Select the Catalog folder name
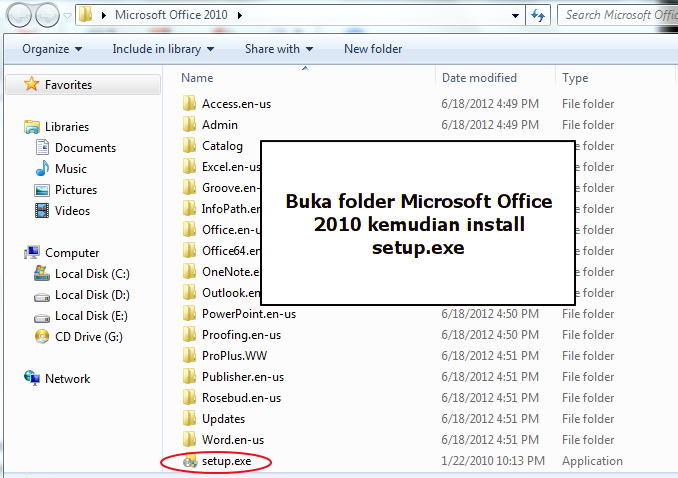678x478 pixels. [222, 146]
